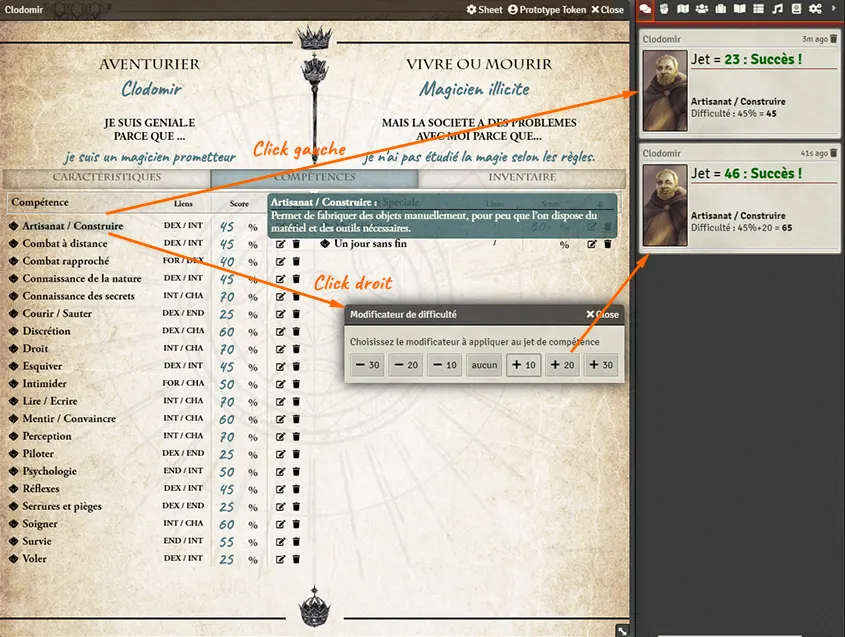Edit the Mentir / Convaincre skill
Screen dimensions: 845x637
[x=280, y=419]
